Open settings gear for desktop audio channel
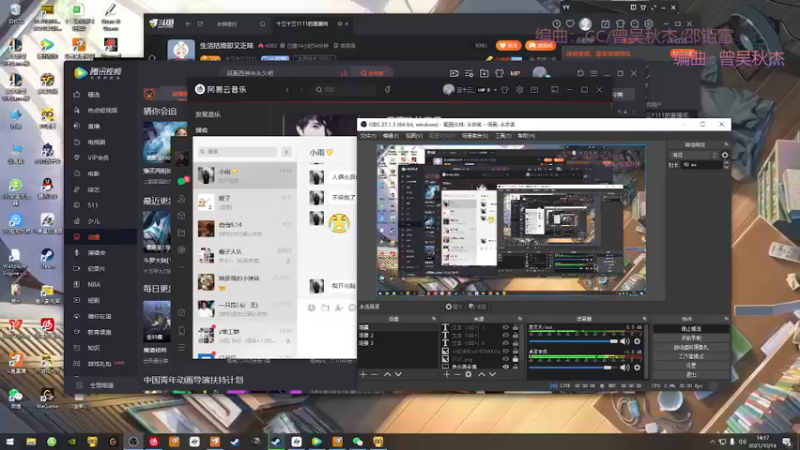The height and width of the screenshot is (450, 800). coord(637,367)
